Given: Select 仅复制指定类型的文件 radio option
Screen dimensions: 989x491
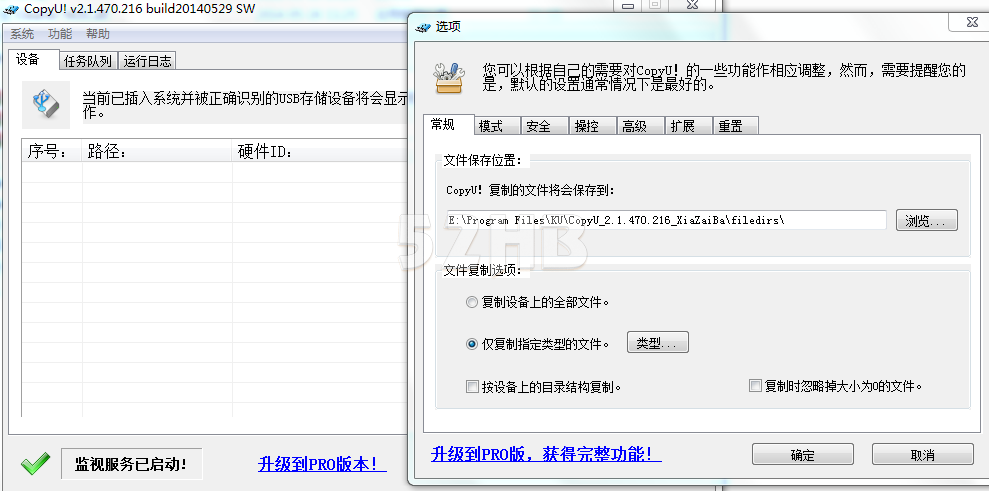Looking at the screenshot, I should [471, 344].
